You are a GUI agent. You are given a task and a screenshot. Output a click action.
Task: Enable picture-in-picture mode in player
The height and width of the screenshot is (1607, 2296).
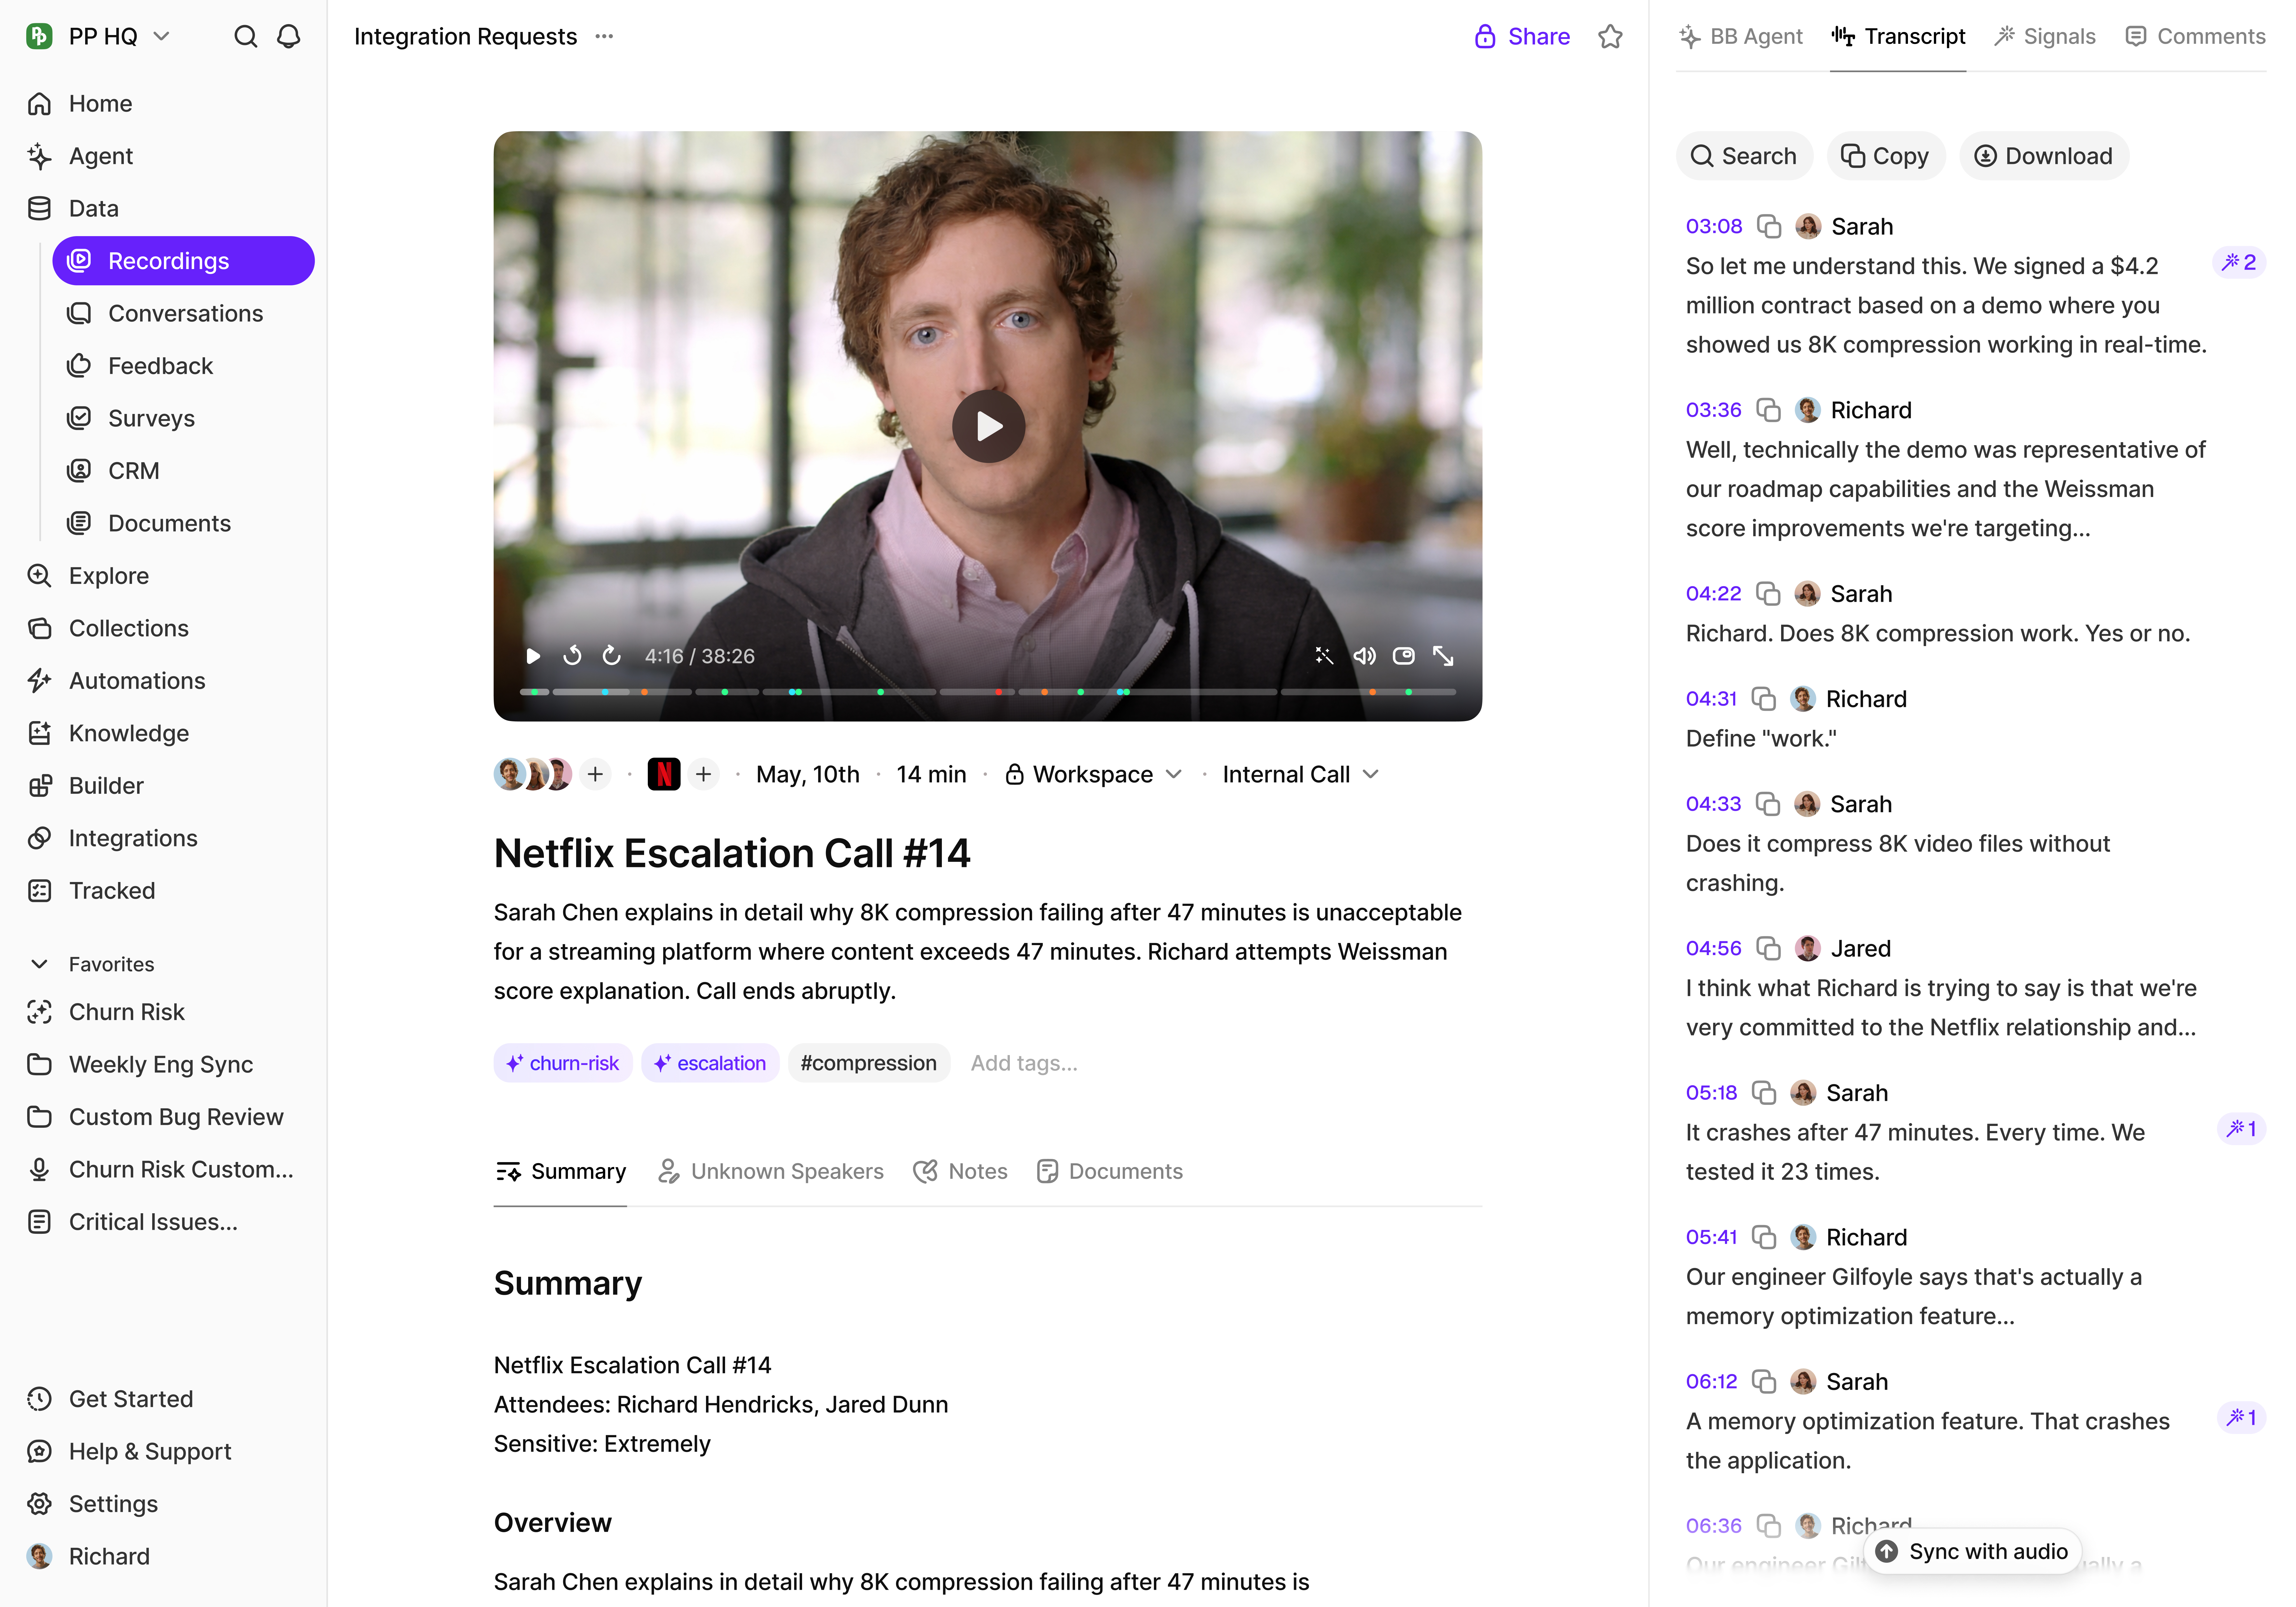pos(1404,656)
